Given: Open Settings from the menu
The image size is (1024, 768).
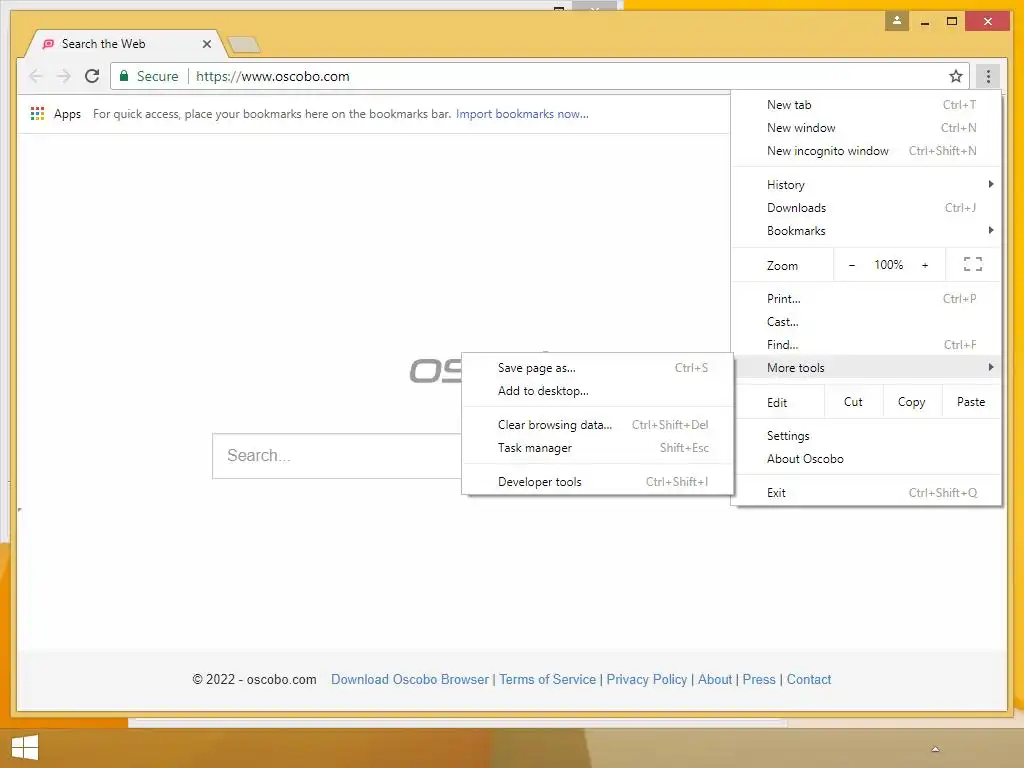Looking at the screenshot, I should pyautogui.click(x=866, y=436).
